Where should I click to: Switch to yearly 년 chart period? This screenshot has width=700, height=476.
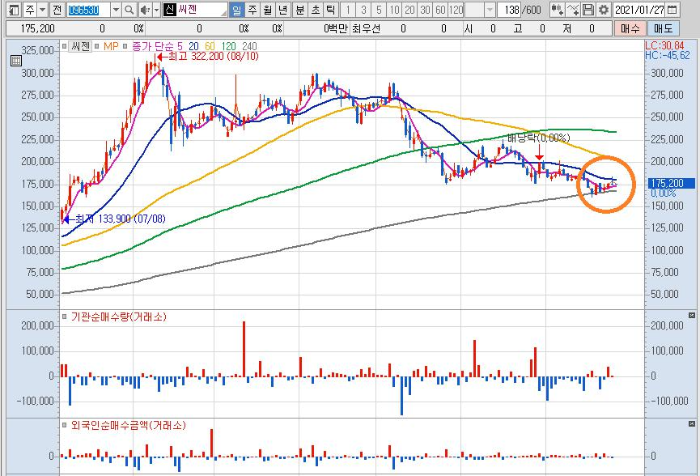point(283,9)
